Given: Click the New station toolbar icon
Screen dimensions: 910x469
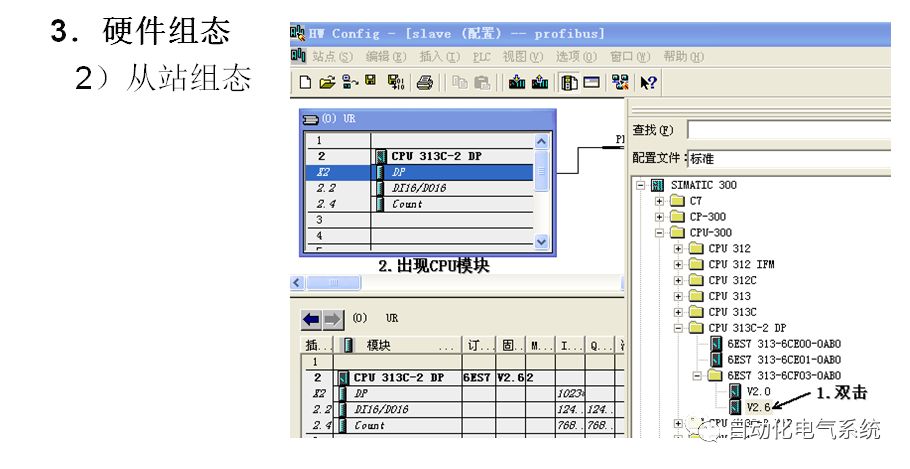Looking at the screenshot, I should [305, 82].
